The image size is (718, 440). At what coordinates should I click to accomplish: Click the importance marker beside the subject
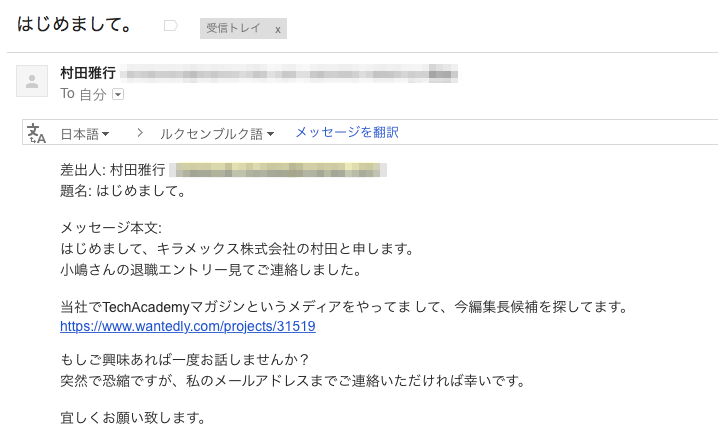[170, 26]
